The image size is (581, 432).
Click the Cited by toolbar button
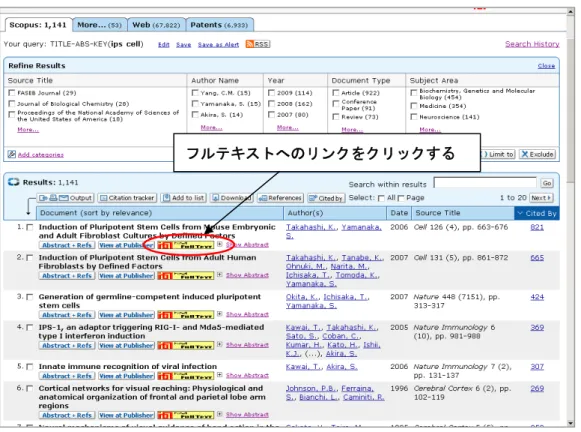point(326,198)
